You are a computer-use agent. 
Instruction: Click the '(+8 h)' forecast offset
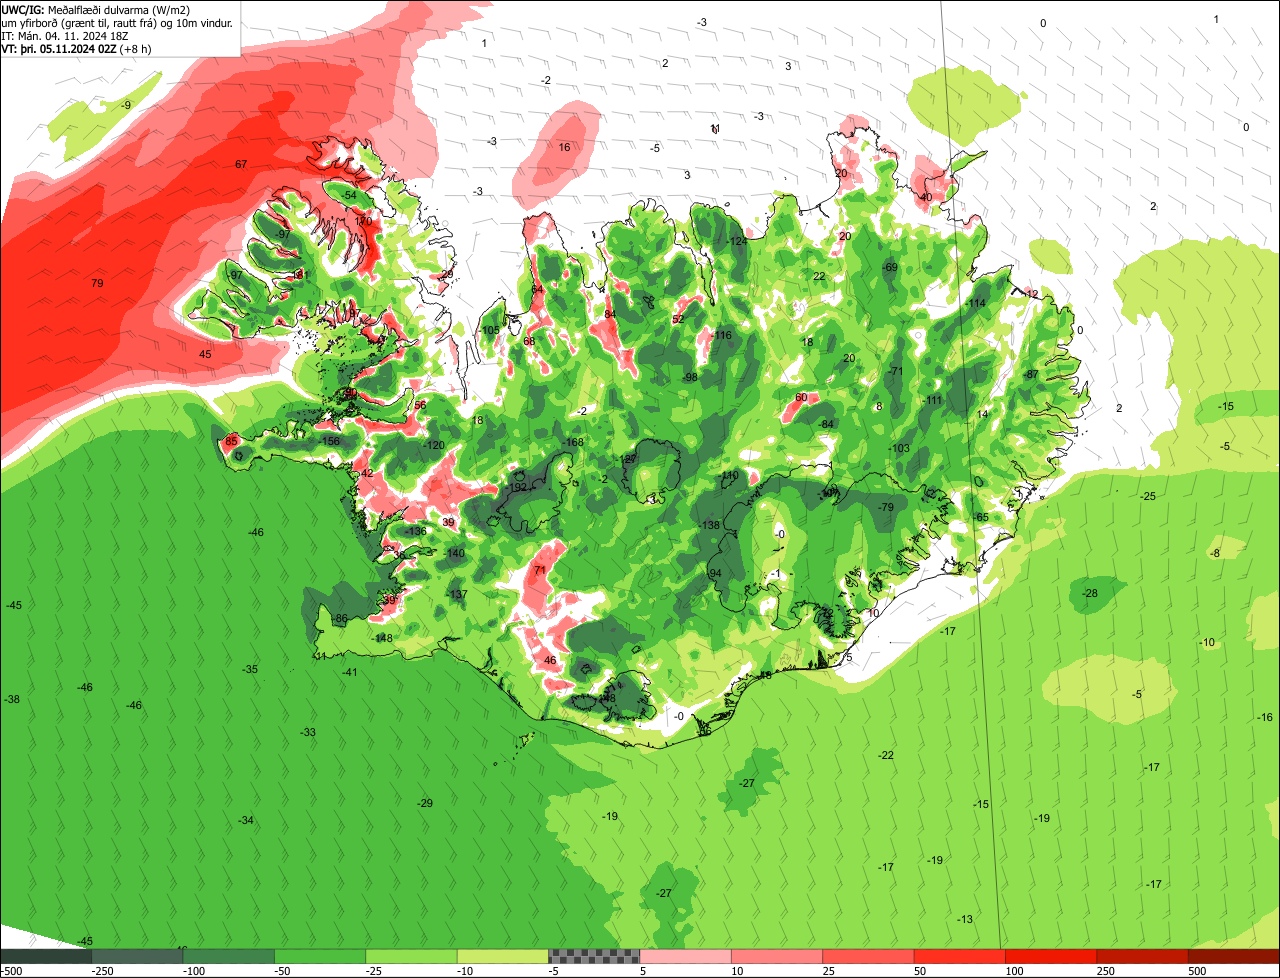(x=135, y=48)
